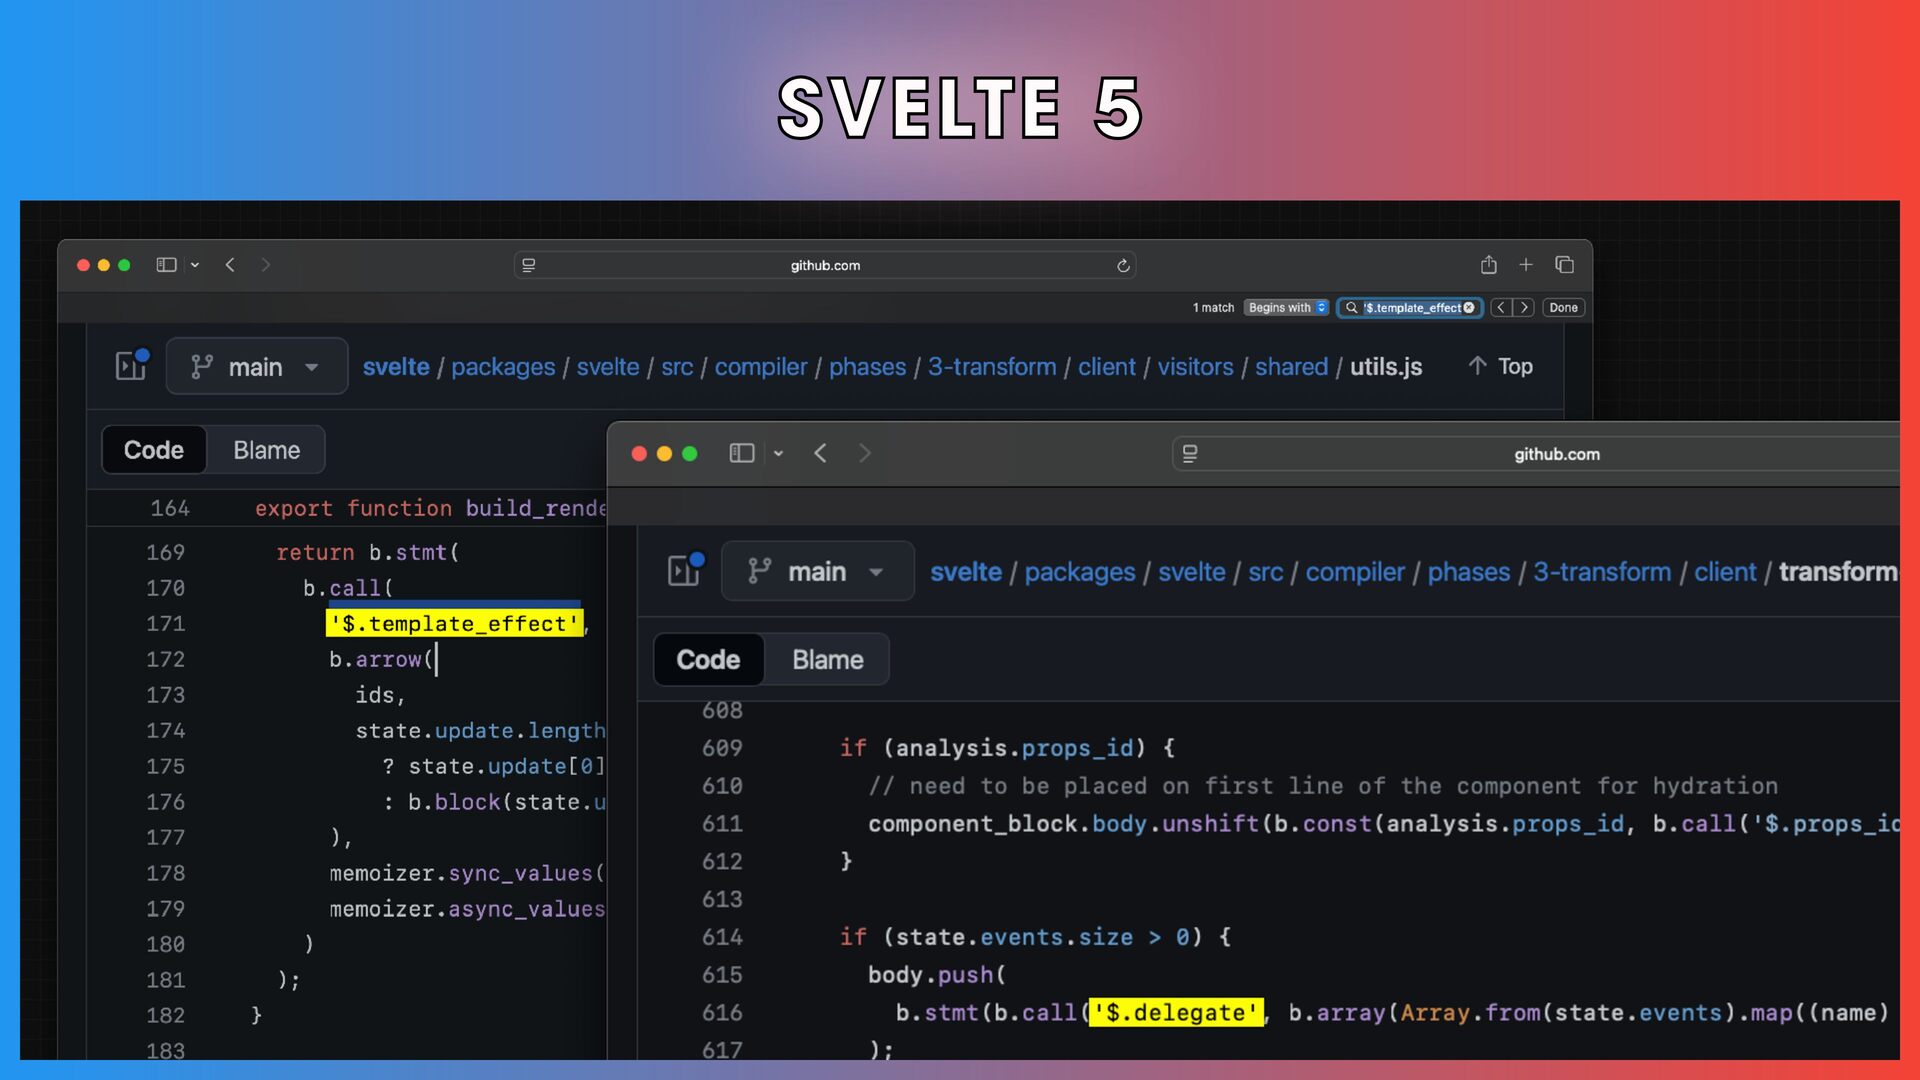Open visitors breadcrumb link
This screenshot has height=1080, width=1920.
pyautogui.click(x=1195, y=367)
